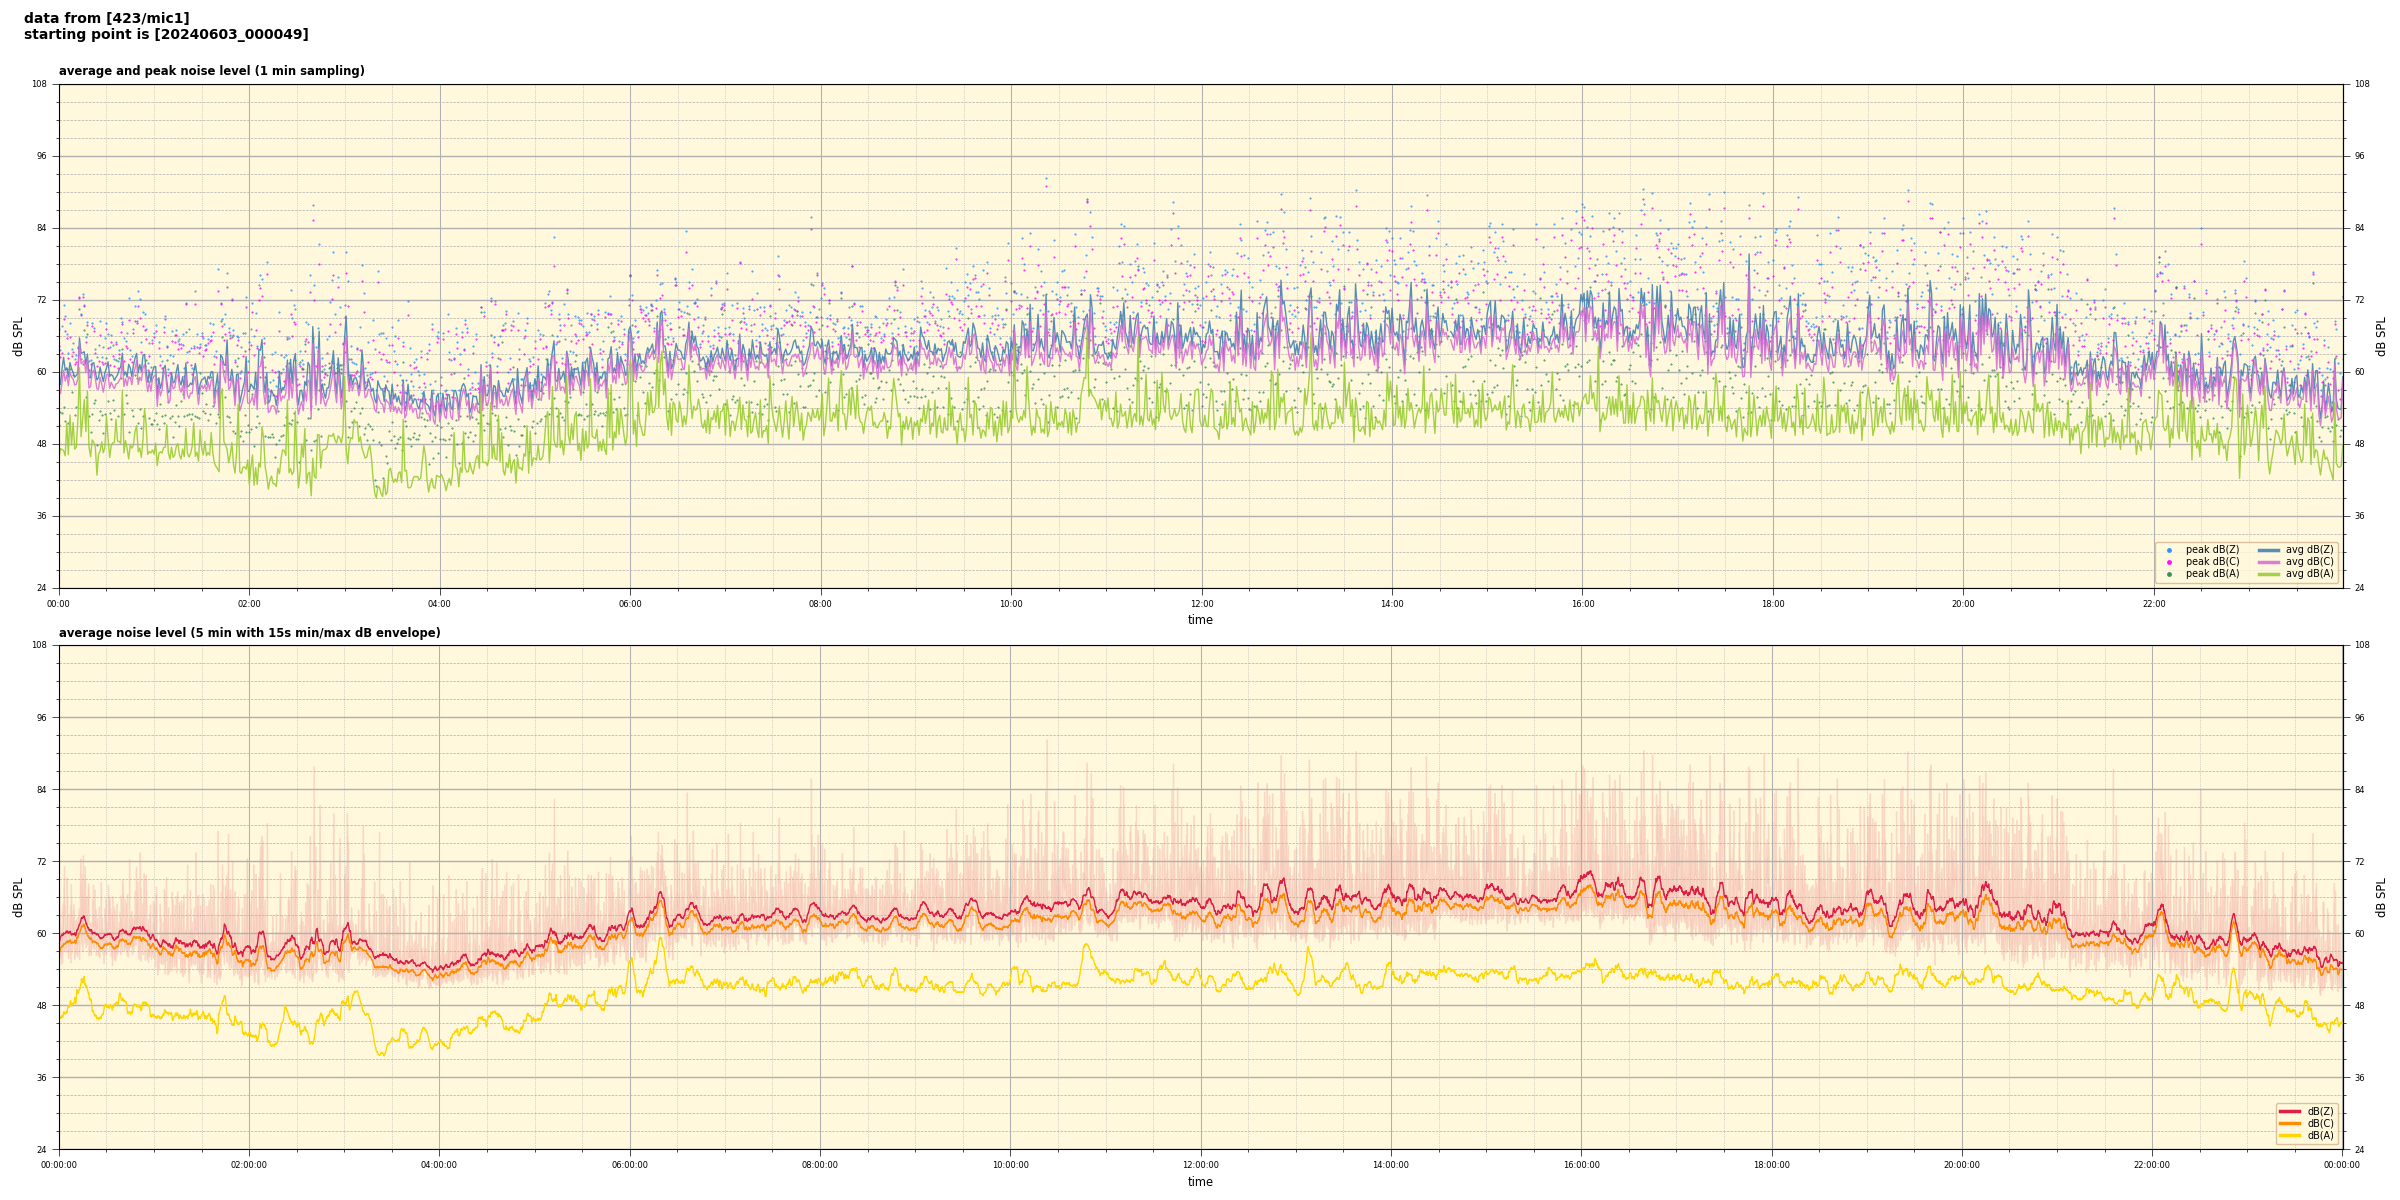Click the 22:00:00 tick label on bottom chart
This screenshot has height=1200, width=2400.
click(2152, 1165)
